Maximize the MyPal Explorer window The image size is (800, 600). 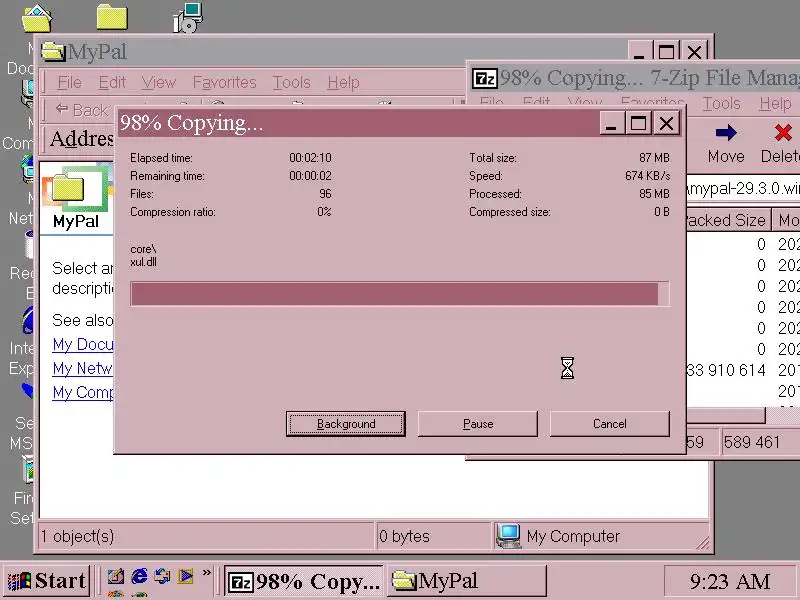click(666, 52)
